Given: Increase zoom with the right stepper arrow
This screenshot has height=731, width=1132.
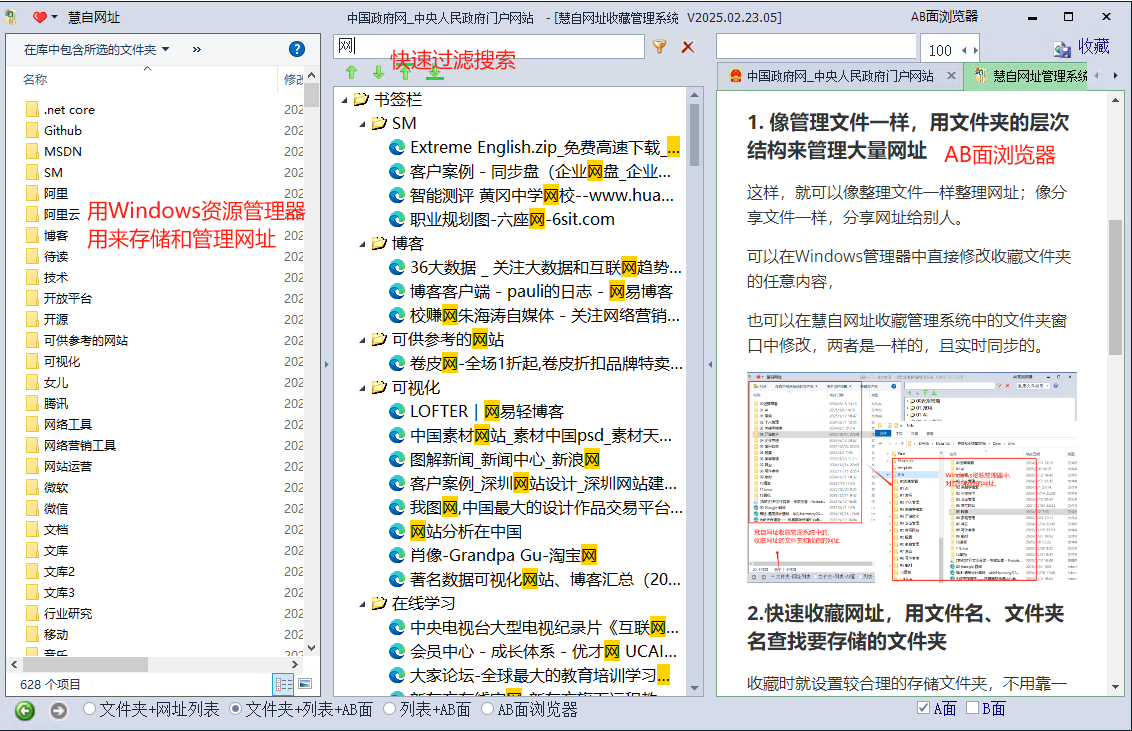Looking at the screenshot, I should pos(975,50).
